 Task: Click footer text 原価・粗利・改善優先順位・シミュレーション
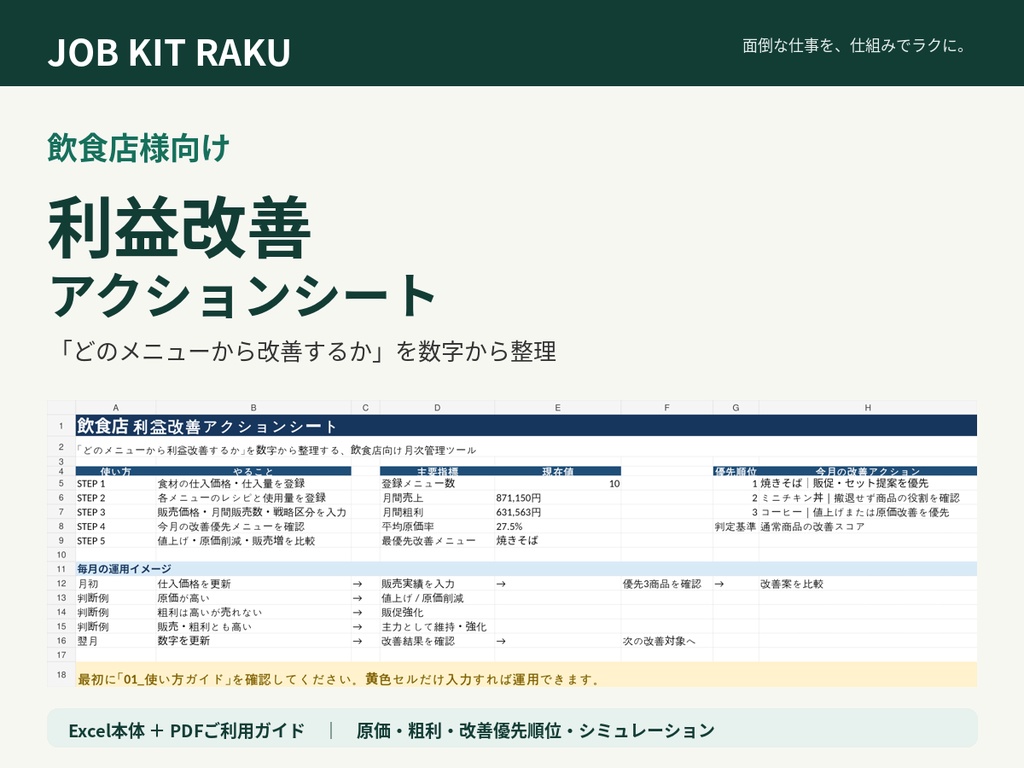(536, 730)
